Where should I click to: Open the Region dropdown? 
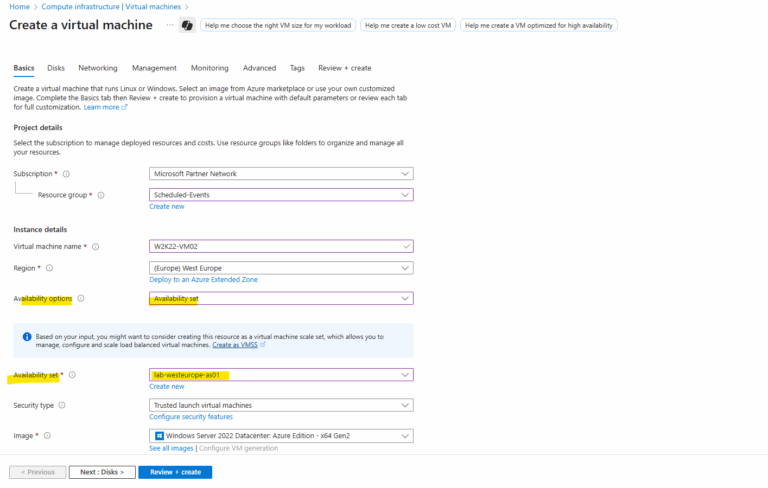coord(281,268)
